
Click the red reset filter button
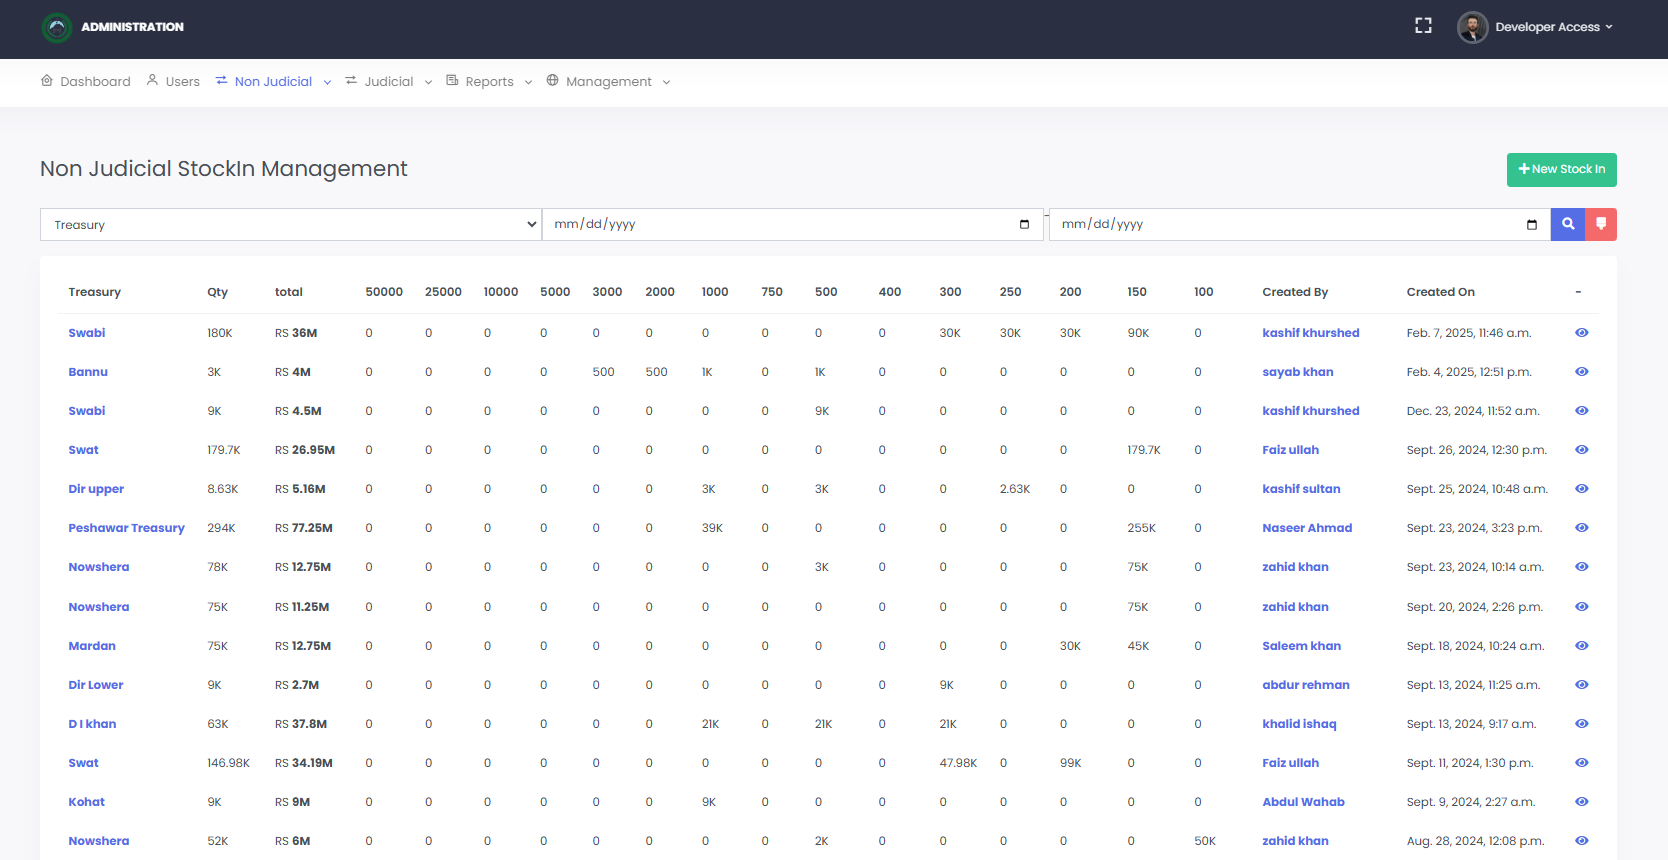pos(1601,224)
